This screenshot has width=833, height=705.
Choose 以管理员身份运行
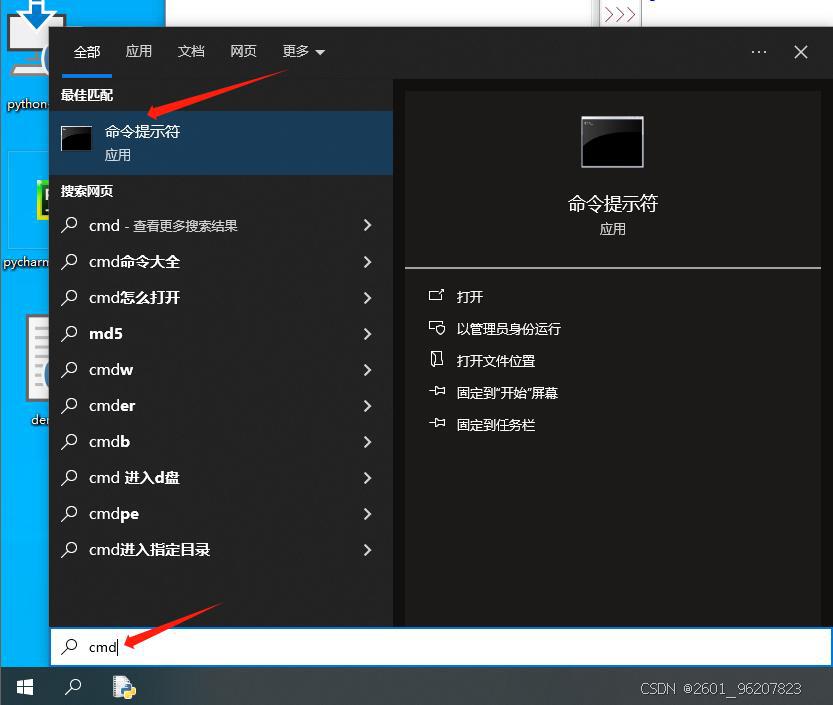508,329
